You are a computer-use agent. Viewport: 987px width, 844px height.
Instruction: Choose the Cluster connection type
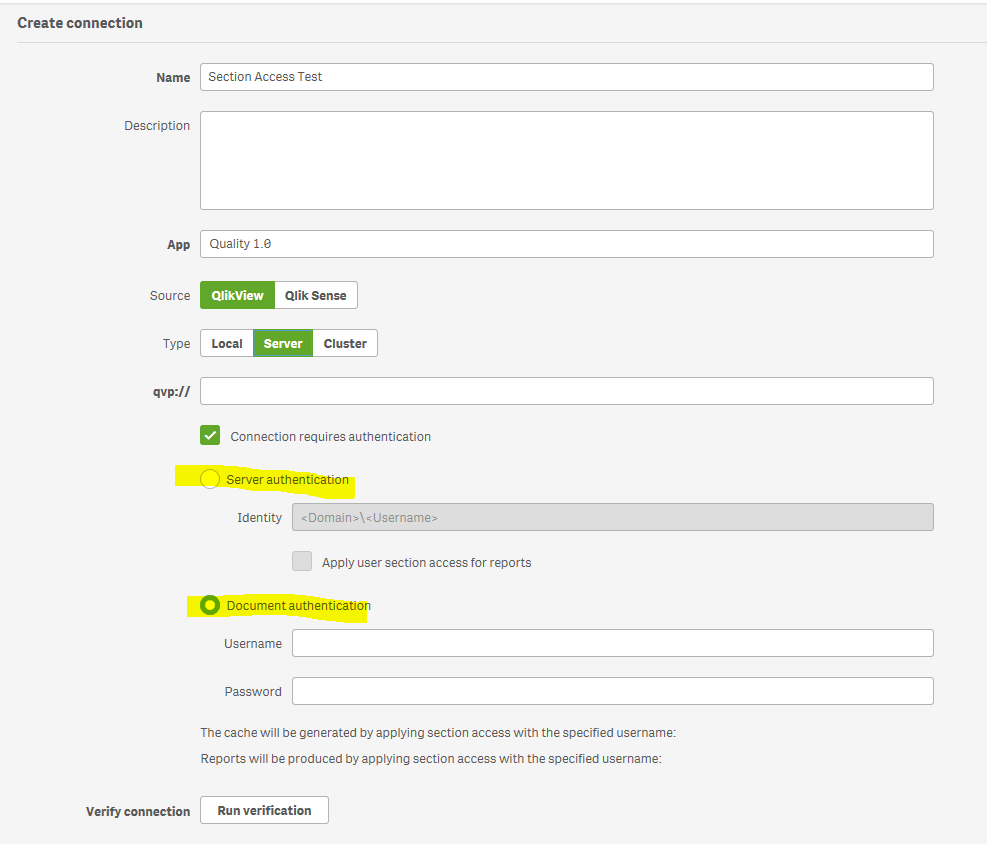click(x=345, y=343)
